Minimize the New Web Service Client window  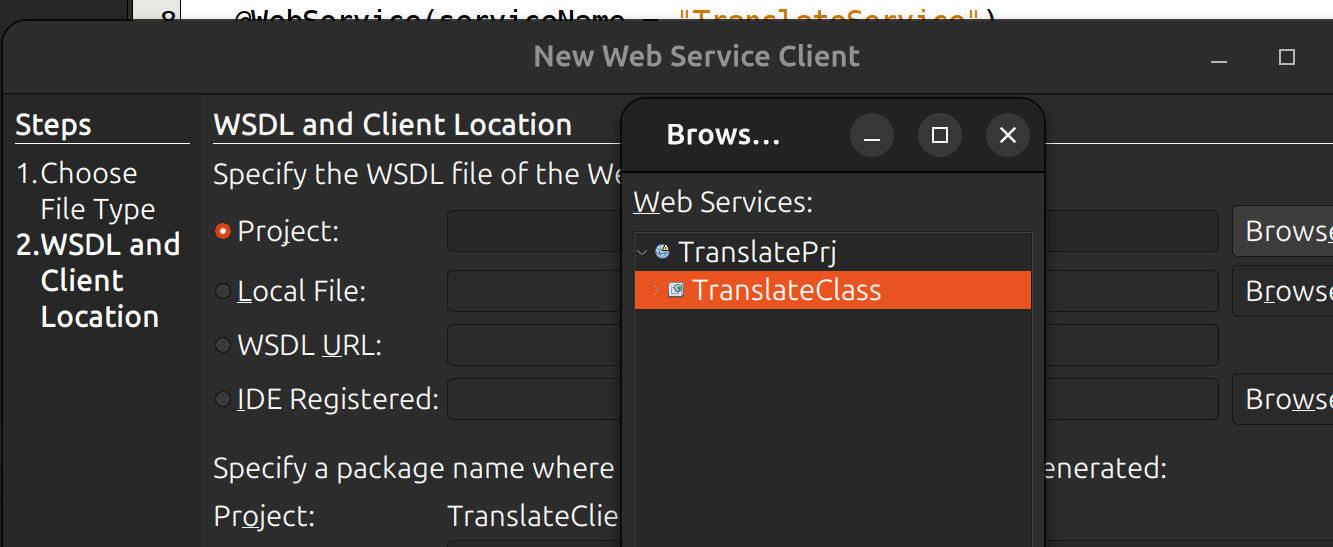coord(1218,58)
